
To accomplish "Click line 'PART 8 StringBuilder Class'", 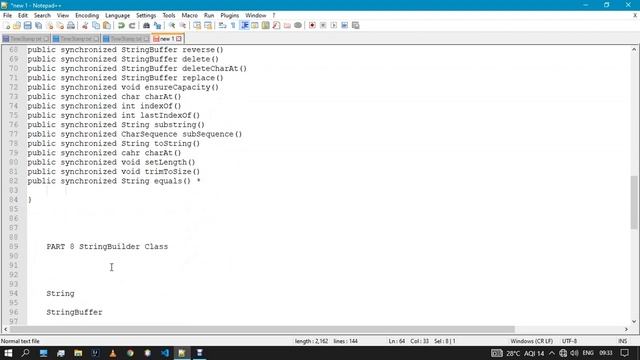I will pos(107,247).
